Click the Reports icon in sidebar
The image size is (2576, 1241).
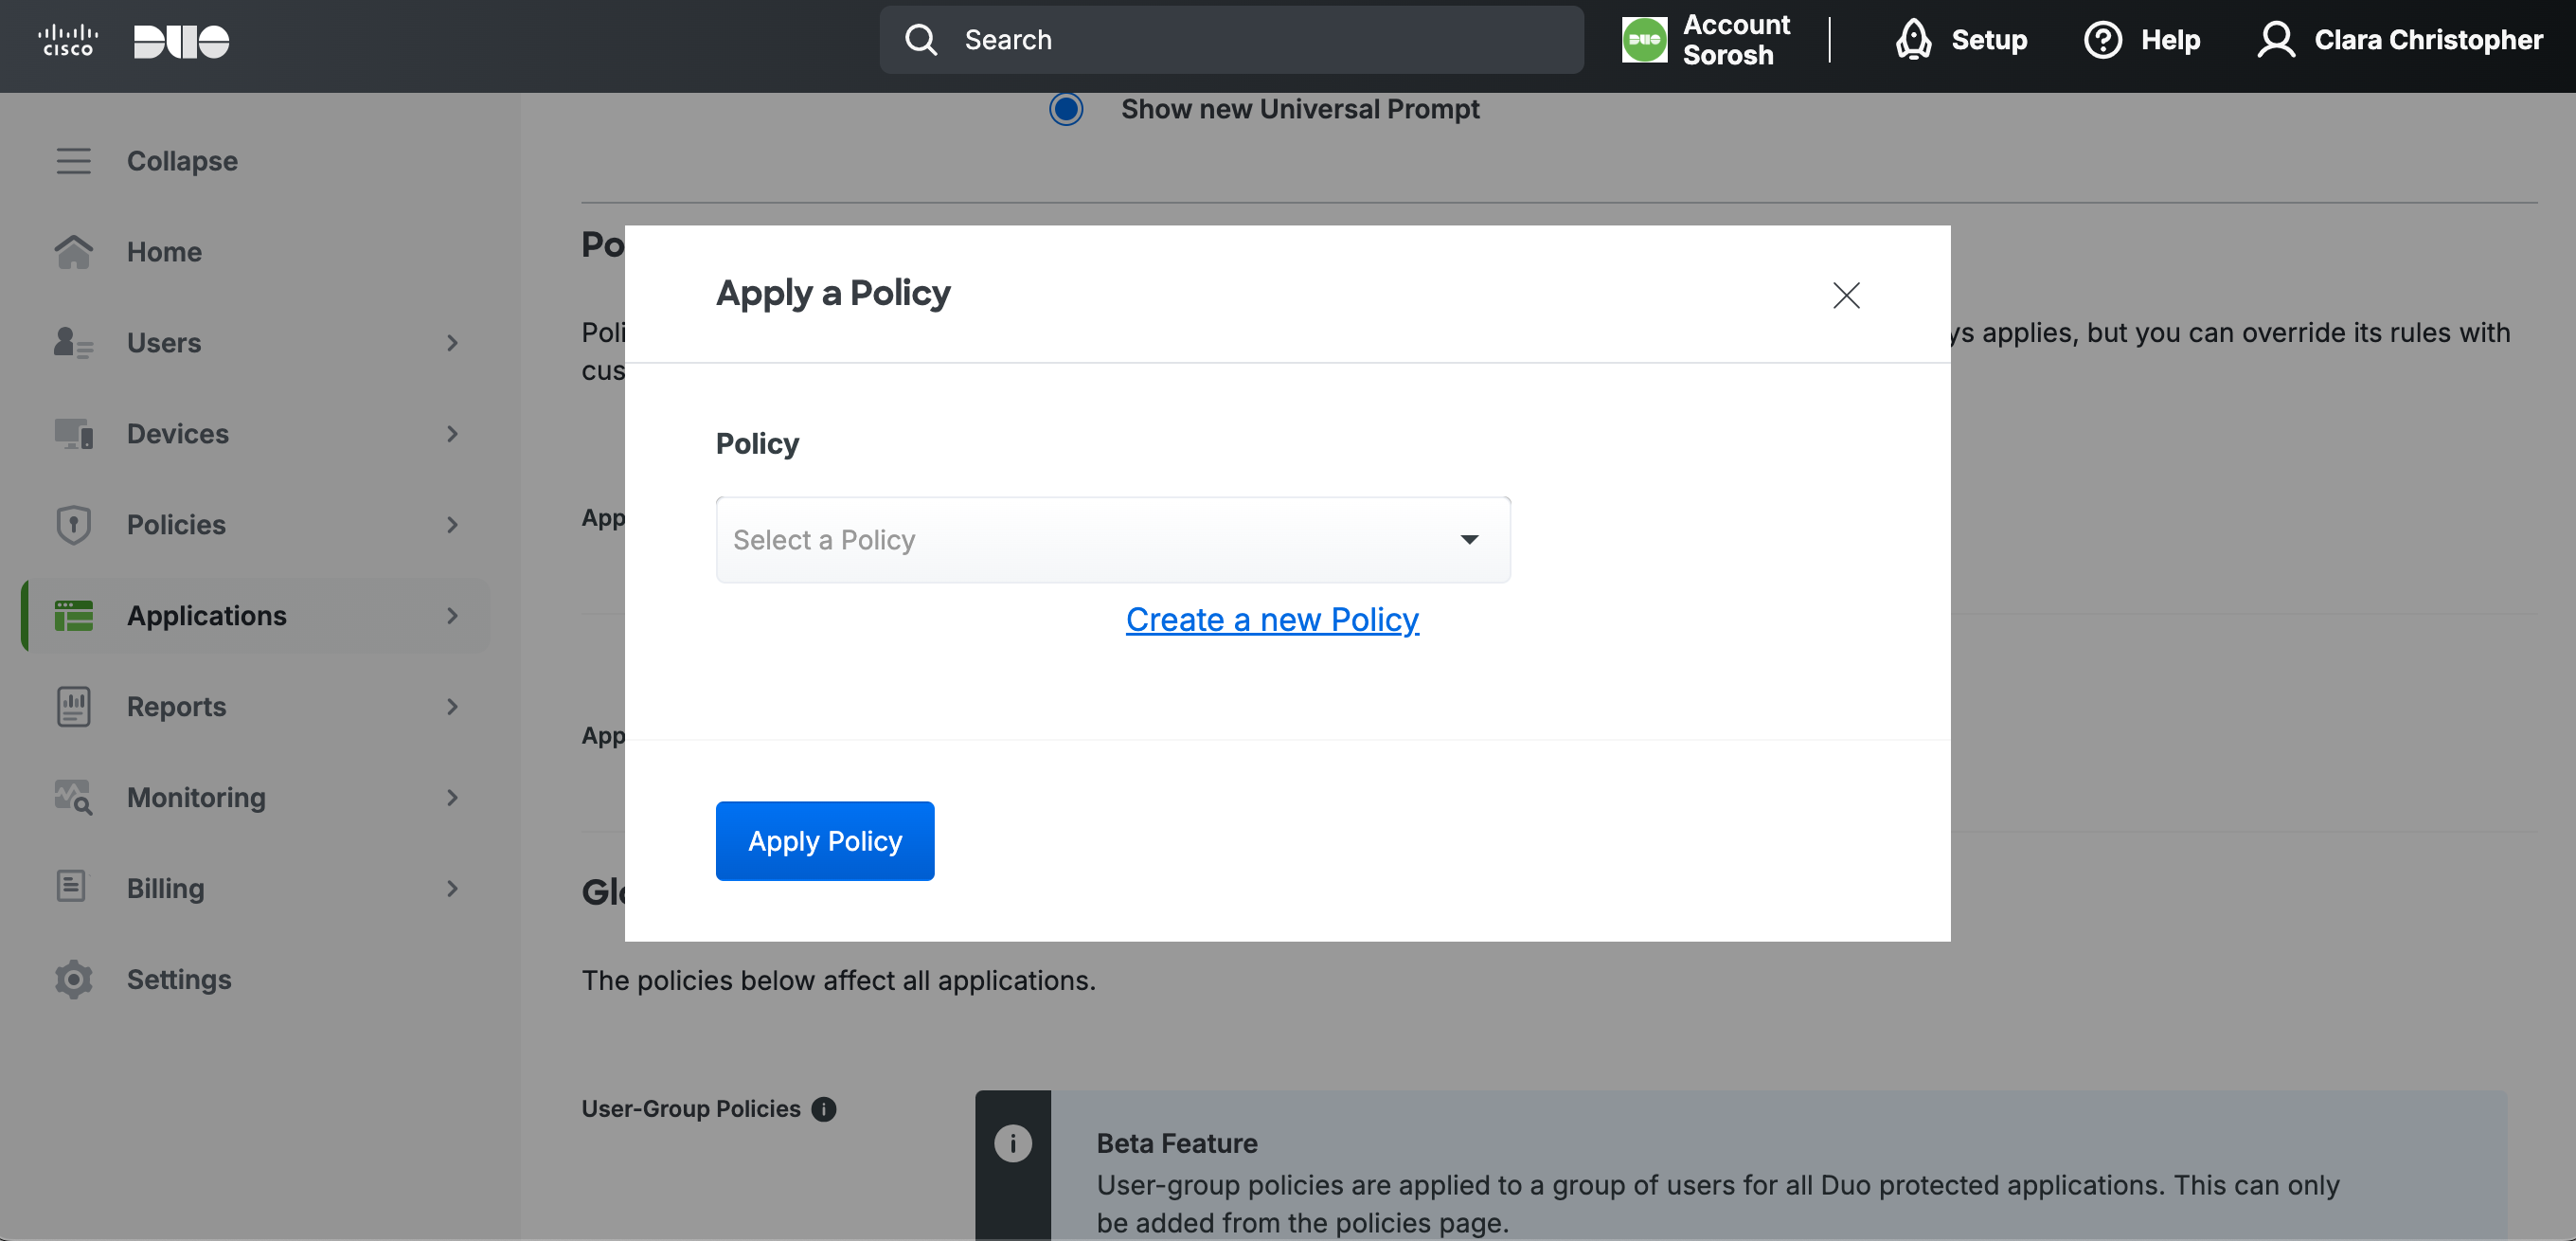pos(73,707)
